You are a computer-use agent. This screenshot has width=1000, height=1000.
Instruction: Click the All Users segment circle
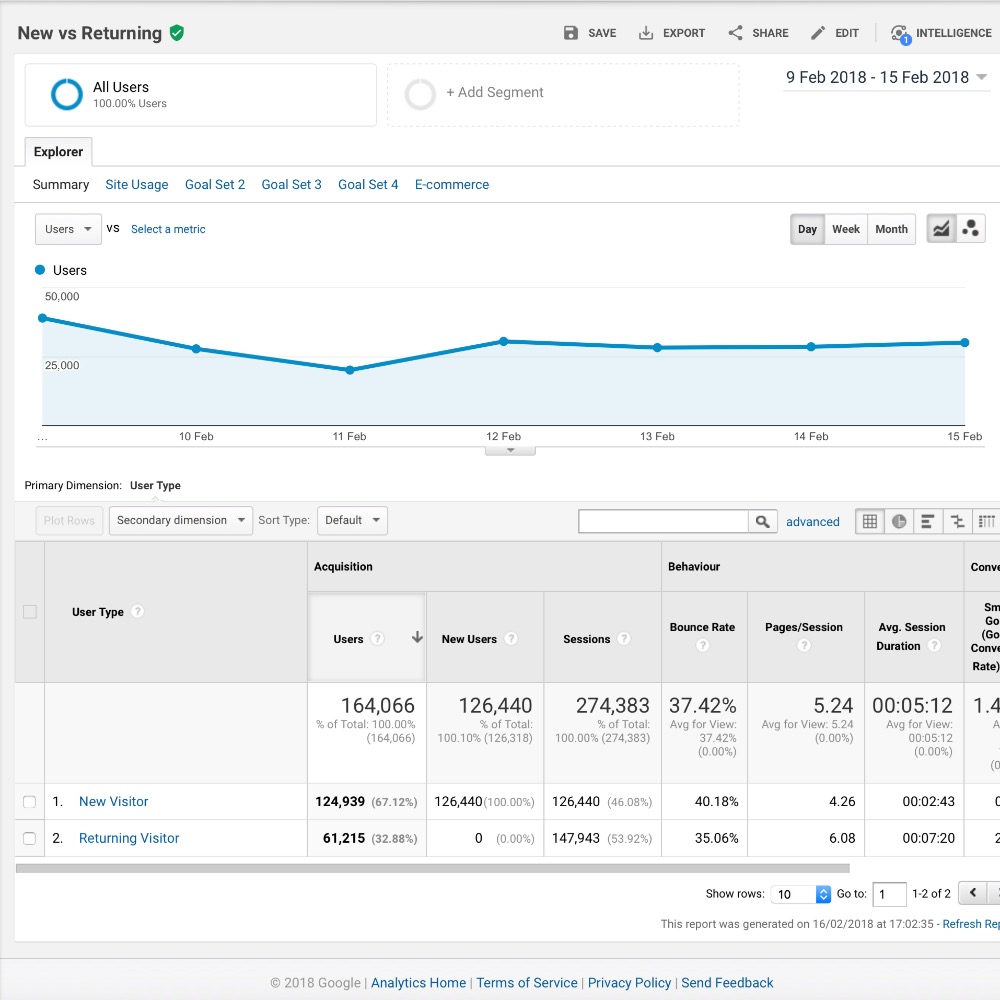pyautogui.click(x=67, y=94)
